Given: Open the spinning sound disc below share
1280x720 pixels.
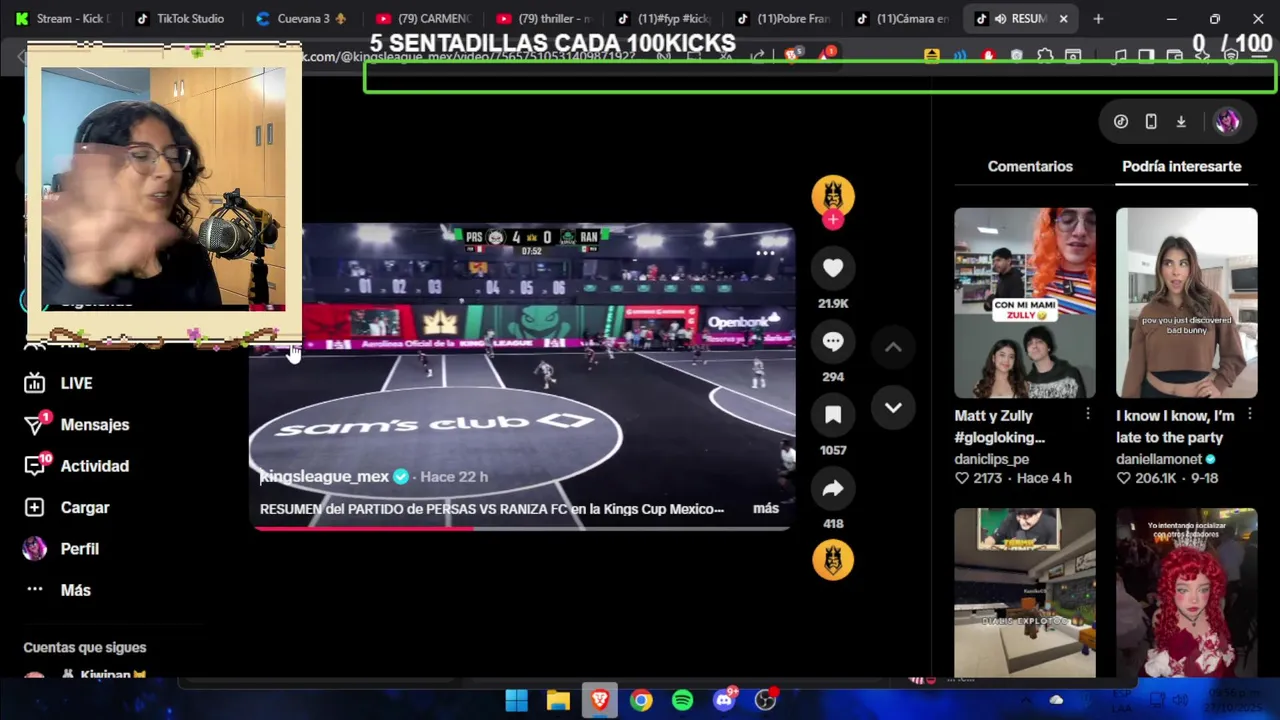Looking at the screenshot, I should [833, 560].
